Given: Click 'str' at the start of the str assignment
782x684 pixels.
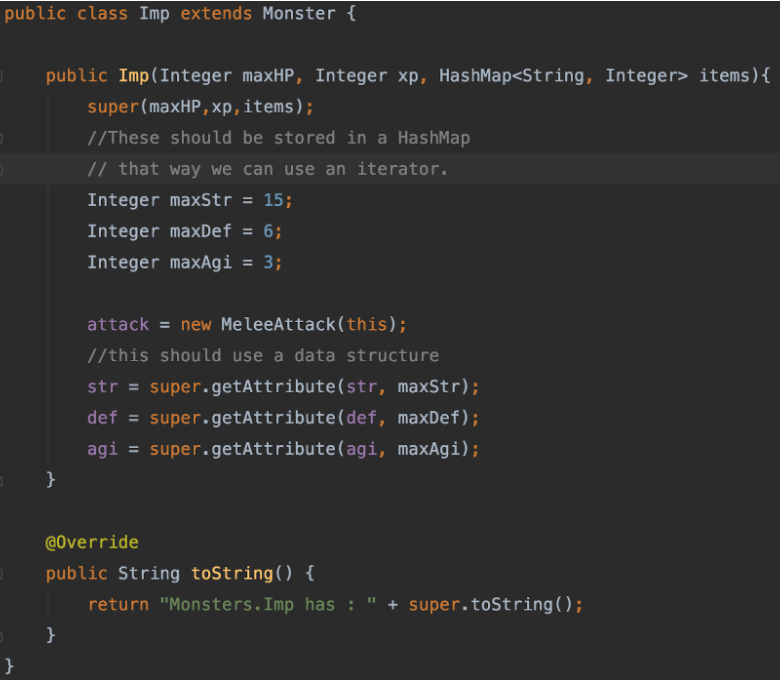Looking at the screenshot, I should (103, 387).
